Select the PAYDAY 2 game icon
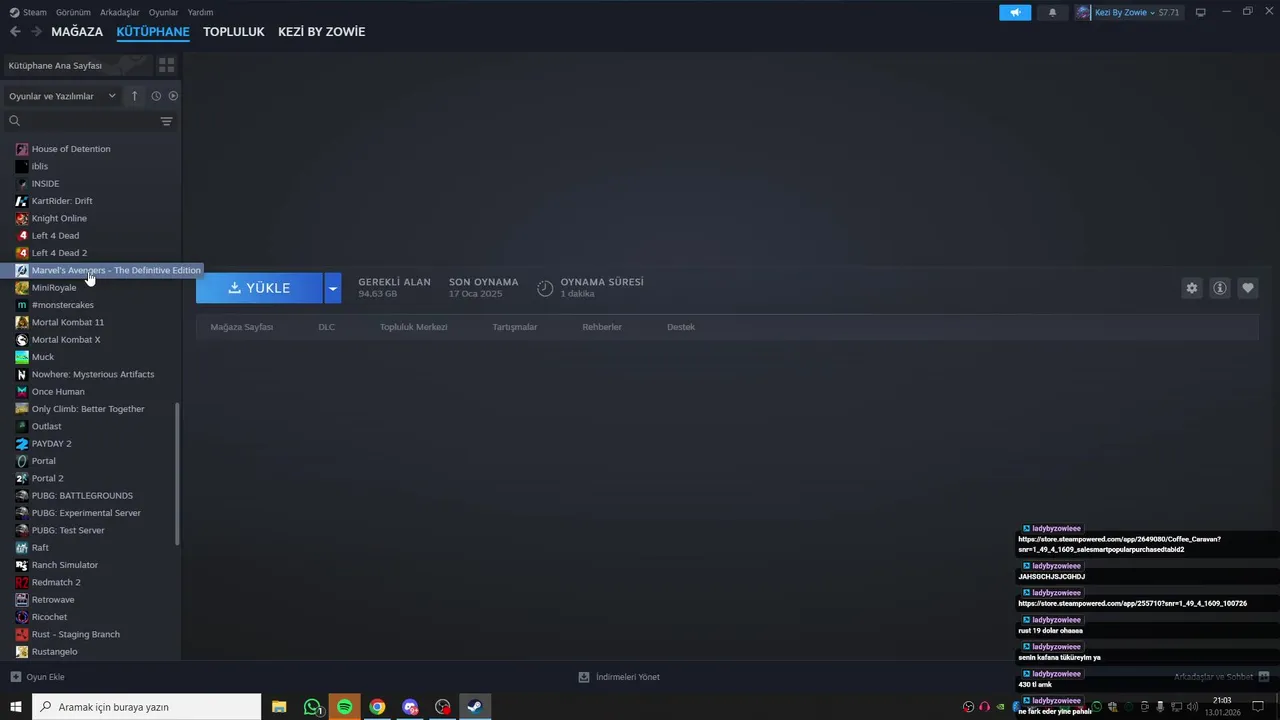 pos(22,444)
